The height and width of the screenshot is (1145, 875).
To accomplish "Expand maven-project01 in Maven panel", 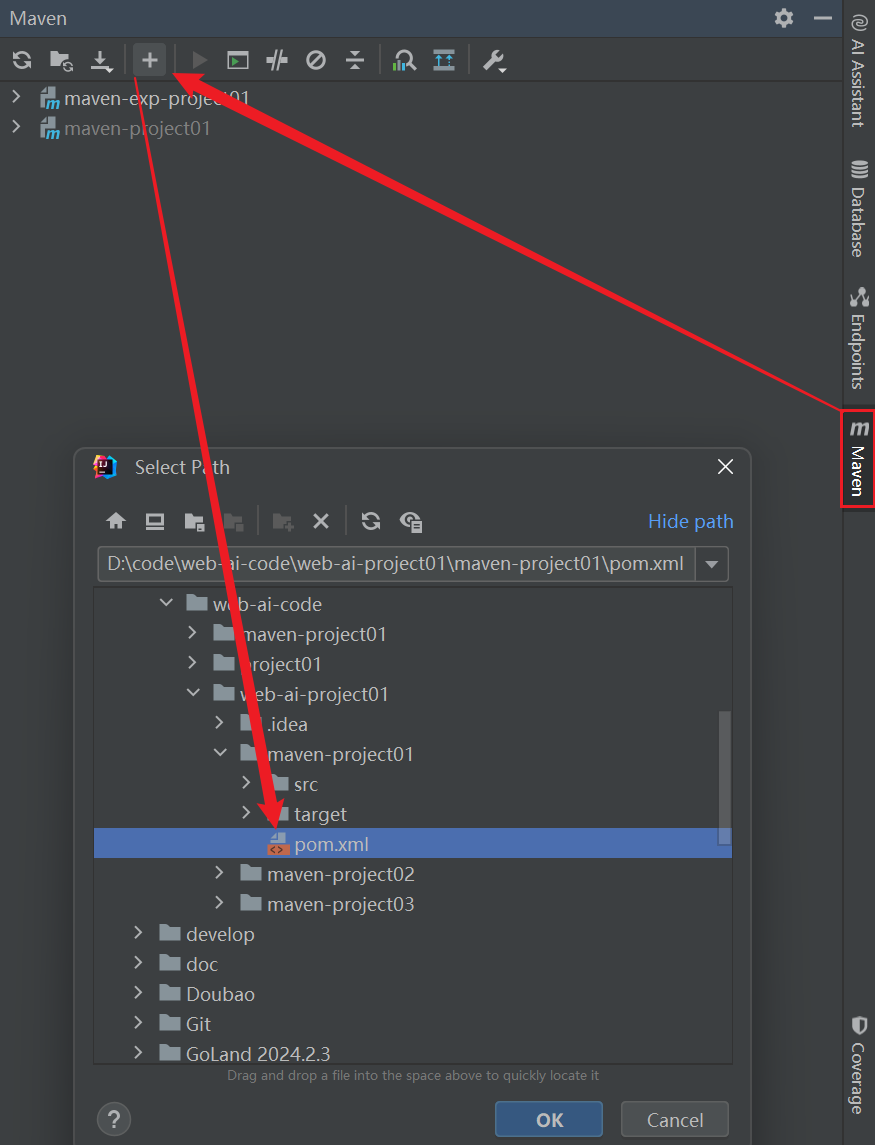I will click(x=16, y=127).
